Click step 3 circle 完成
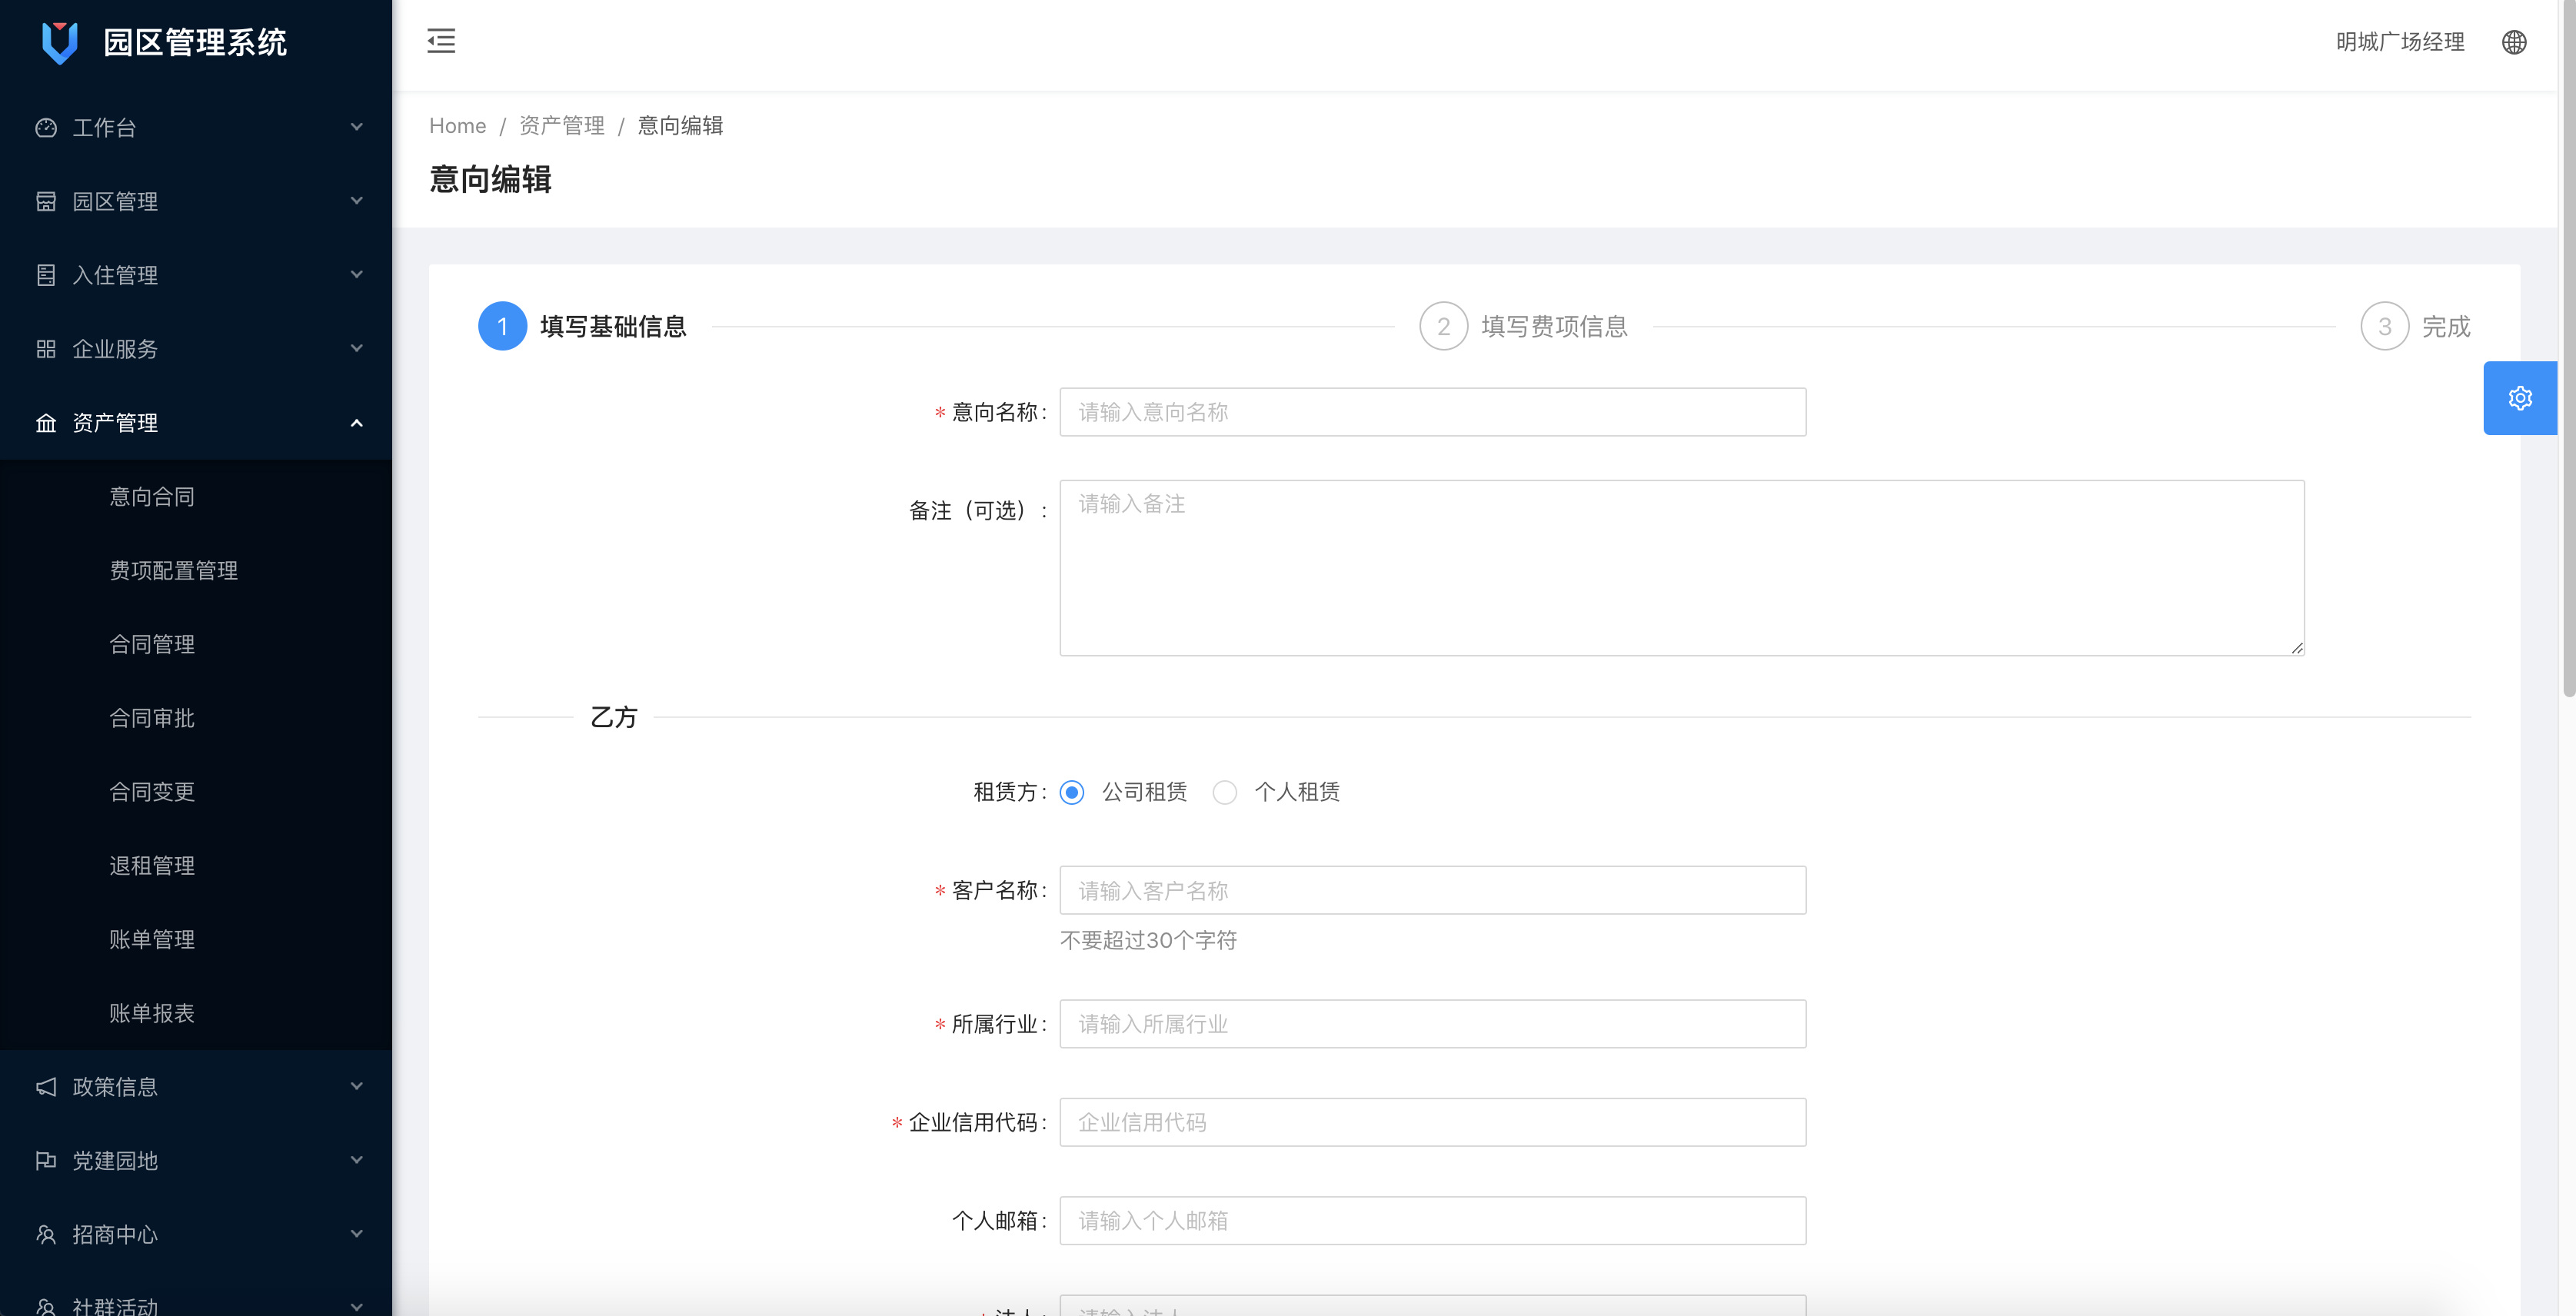The image size is (2576, 1316). [2384, 326]
